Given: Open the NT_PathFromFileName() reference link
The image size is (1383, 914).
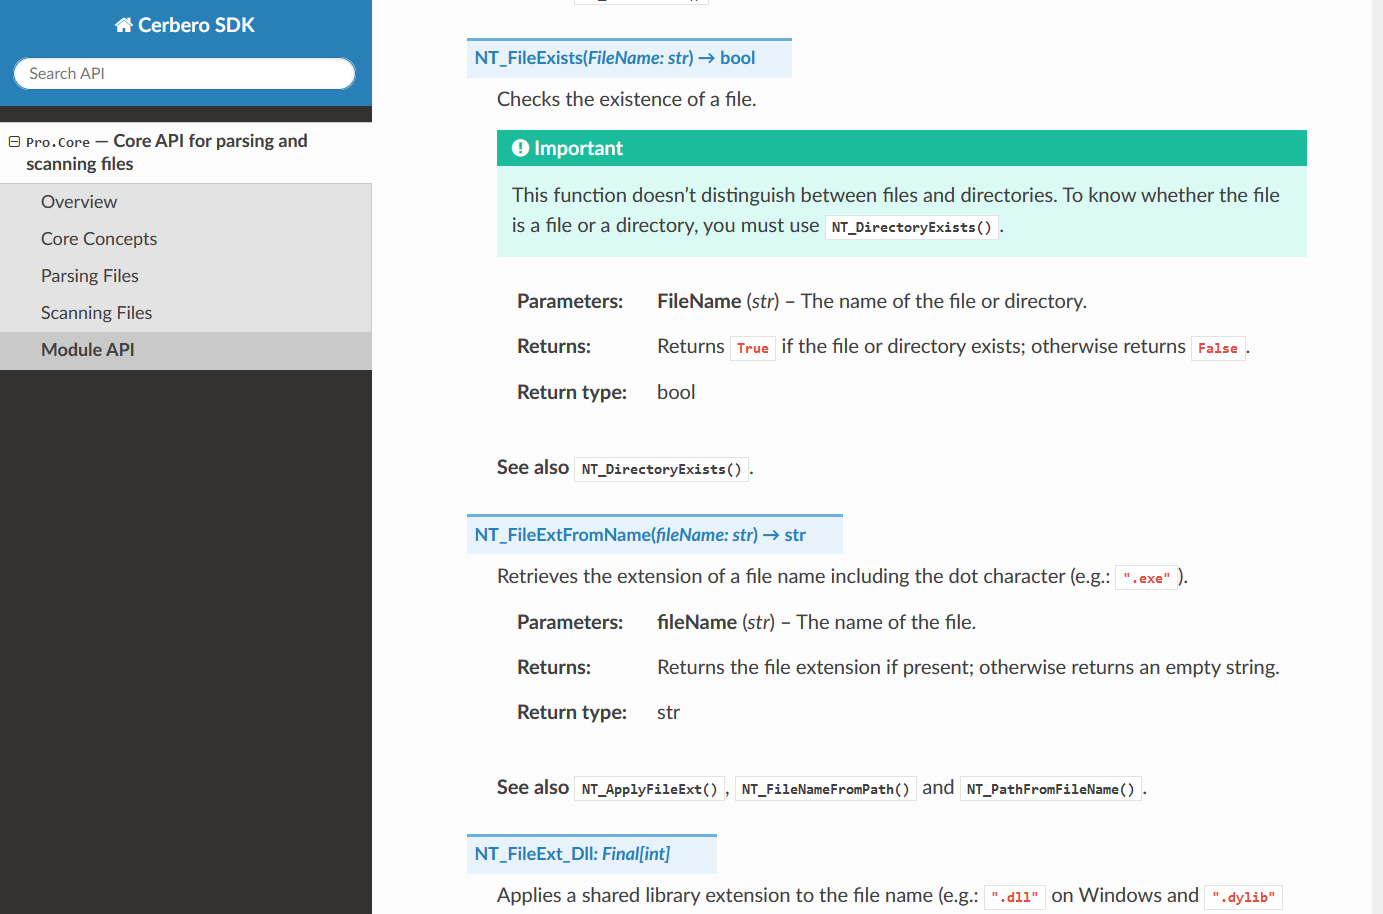Looking at the screenshot, I should (x=1050, y=789).
